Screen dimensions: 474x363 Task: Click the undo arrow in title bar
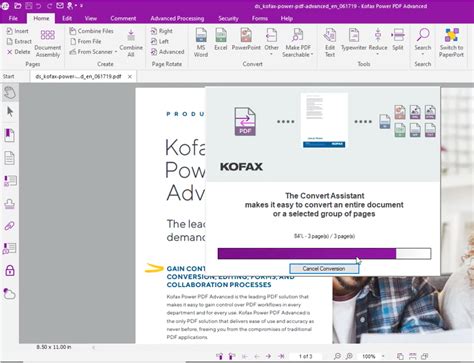39,6
